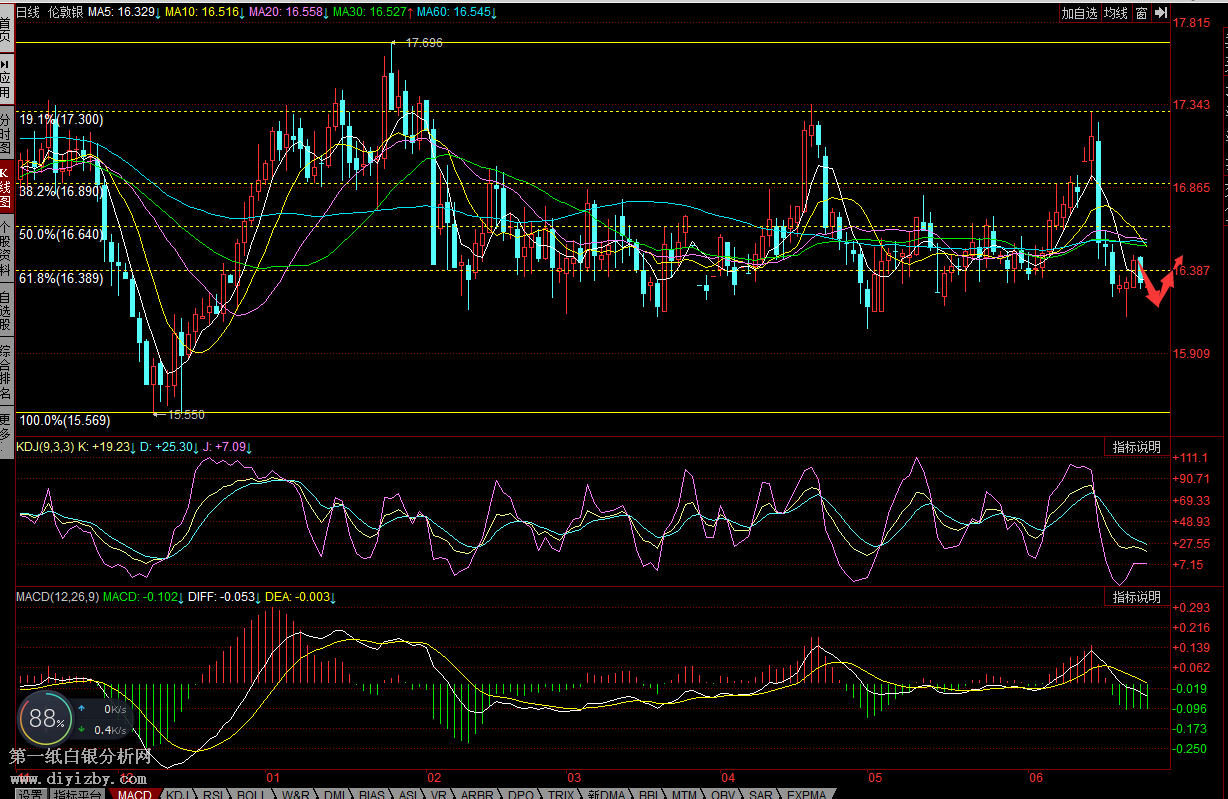Open 综合排名 ranking sidebar item
Image resolution: width=1228 pixels, height=799 pixels.
pyautogui.click(x=6, y=369)
